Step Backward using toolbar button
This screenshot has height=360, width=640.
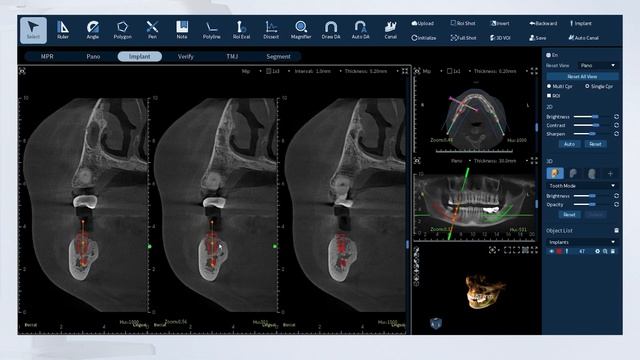point(543,23)
